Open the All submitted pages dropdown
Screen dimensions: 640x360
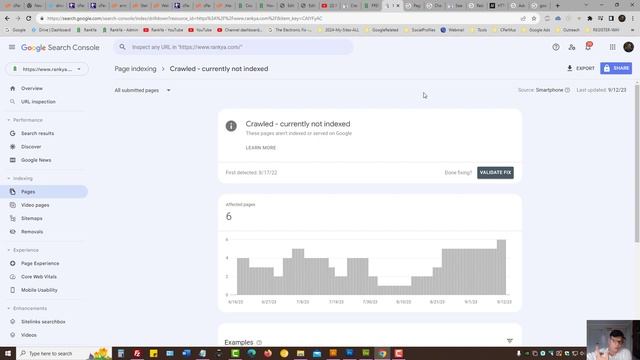click(142, 90)
